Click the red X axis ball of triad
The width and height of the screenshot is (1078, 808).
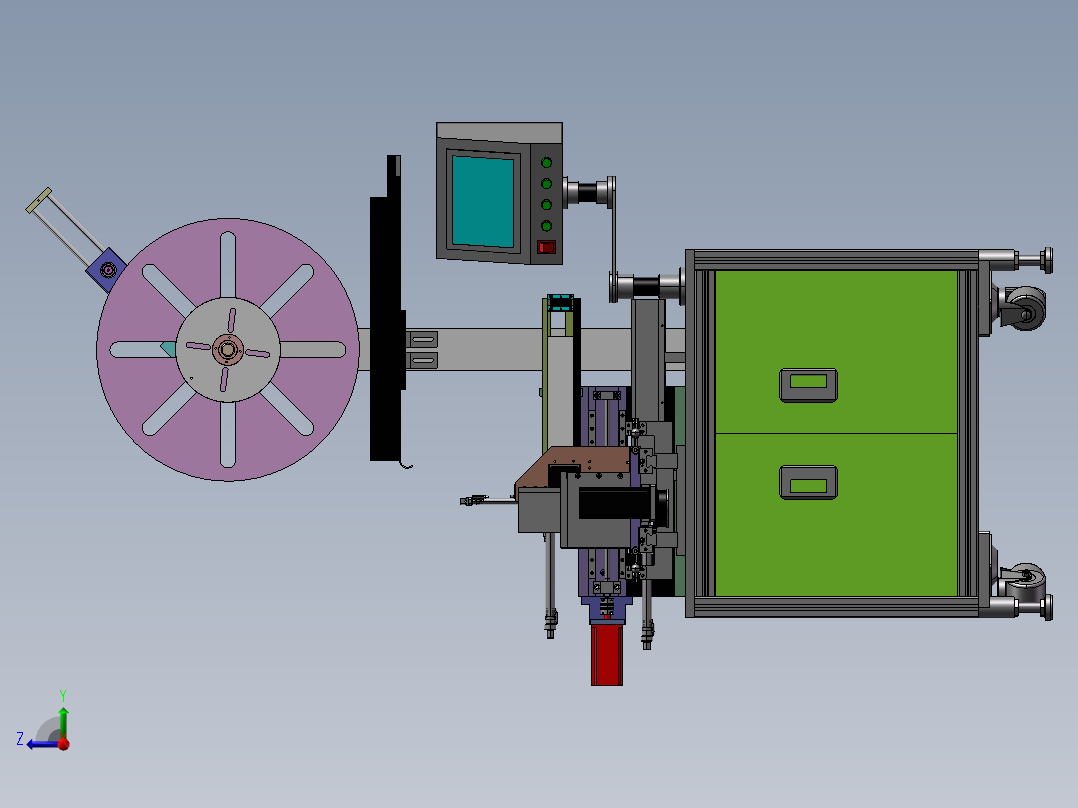[x=63, y=743]
